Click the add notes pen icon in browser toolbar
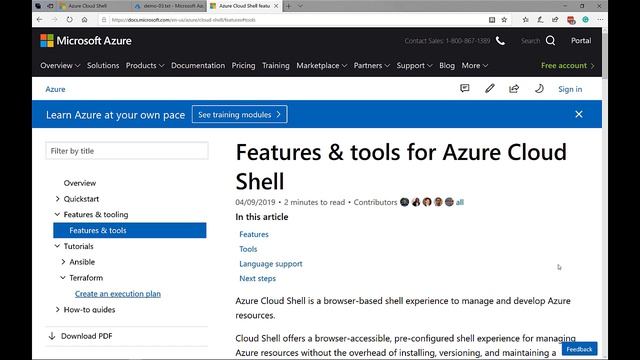Viewport: 640px width, 360px height. pyautogui.click(x=540, y=20)
